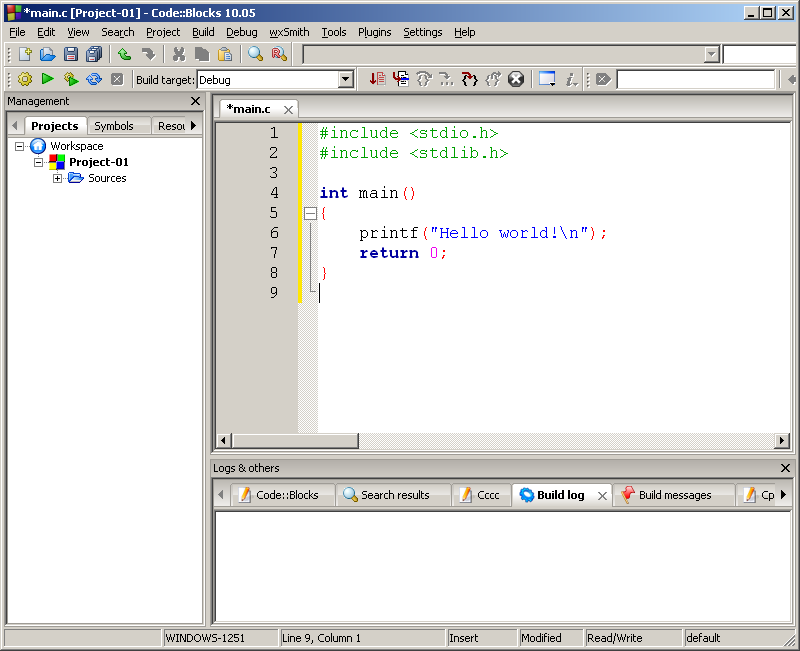Click the search text field beside the clear icon
This screenshot has width=800, height=651.
pyautogui.click(x=696, y=80)
